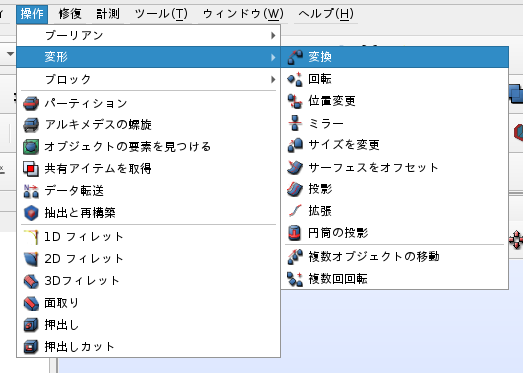
Task: Click the 複数オブジェクトの移動 icon
Action: pyautogui.click(x=295, y=257)
